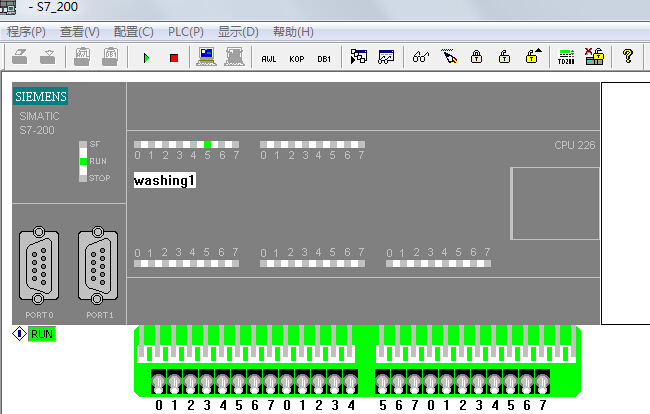Open the 显示(D) menu
Viewport: 650px width, 414px height.
[238, 32]
